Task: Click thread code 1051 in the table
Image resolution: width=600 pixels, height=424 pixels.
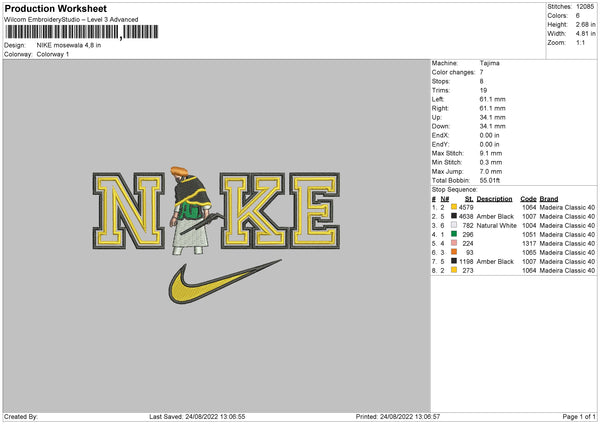Action: tap(529, 234)
